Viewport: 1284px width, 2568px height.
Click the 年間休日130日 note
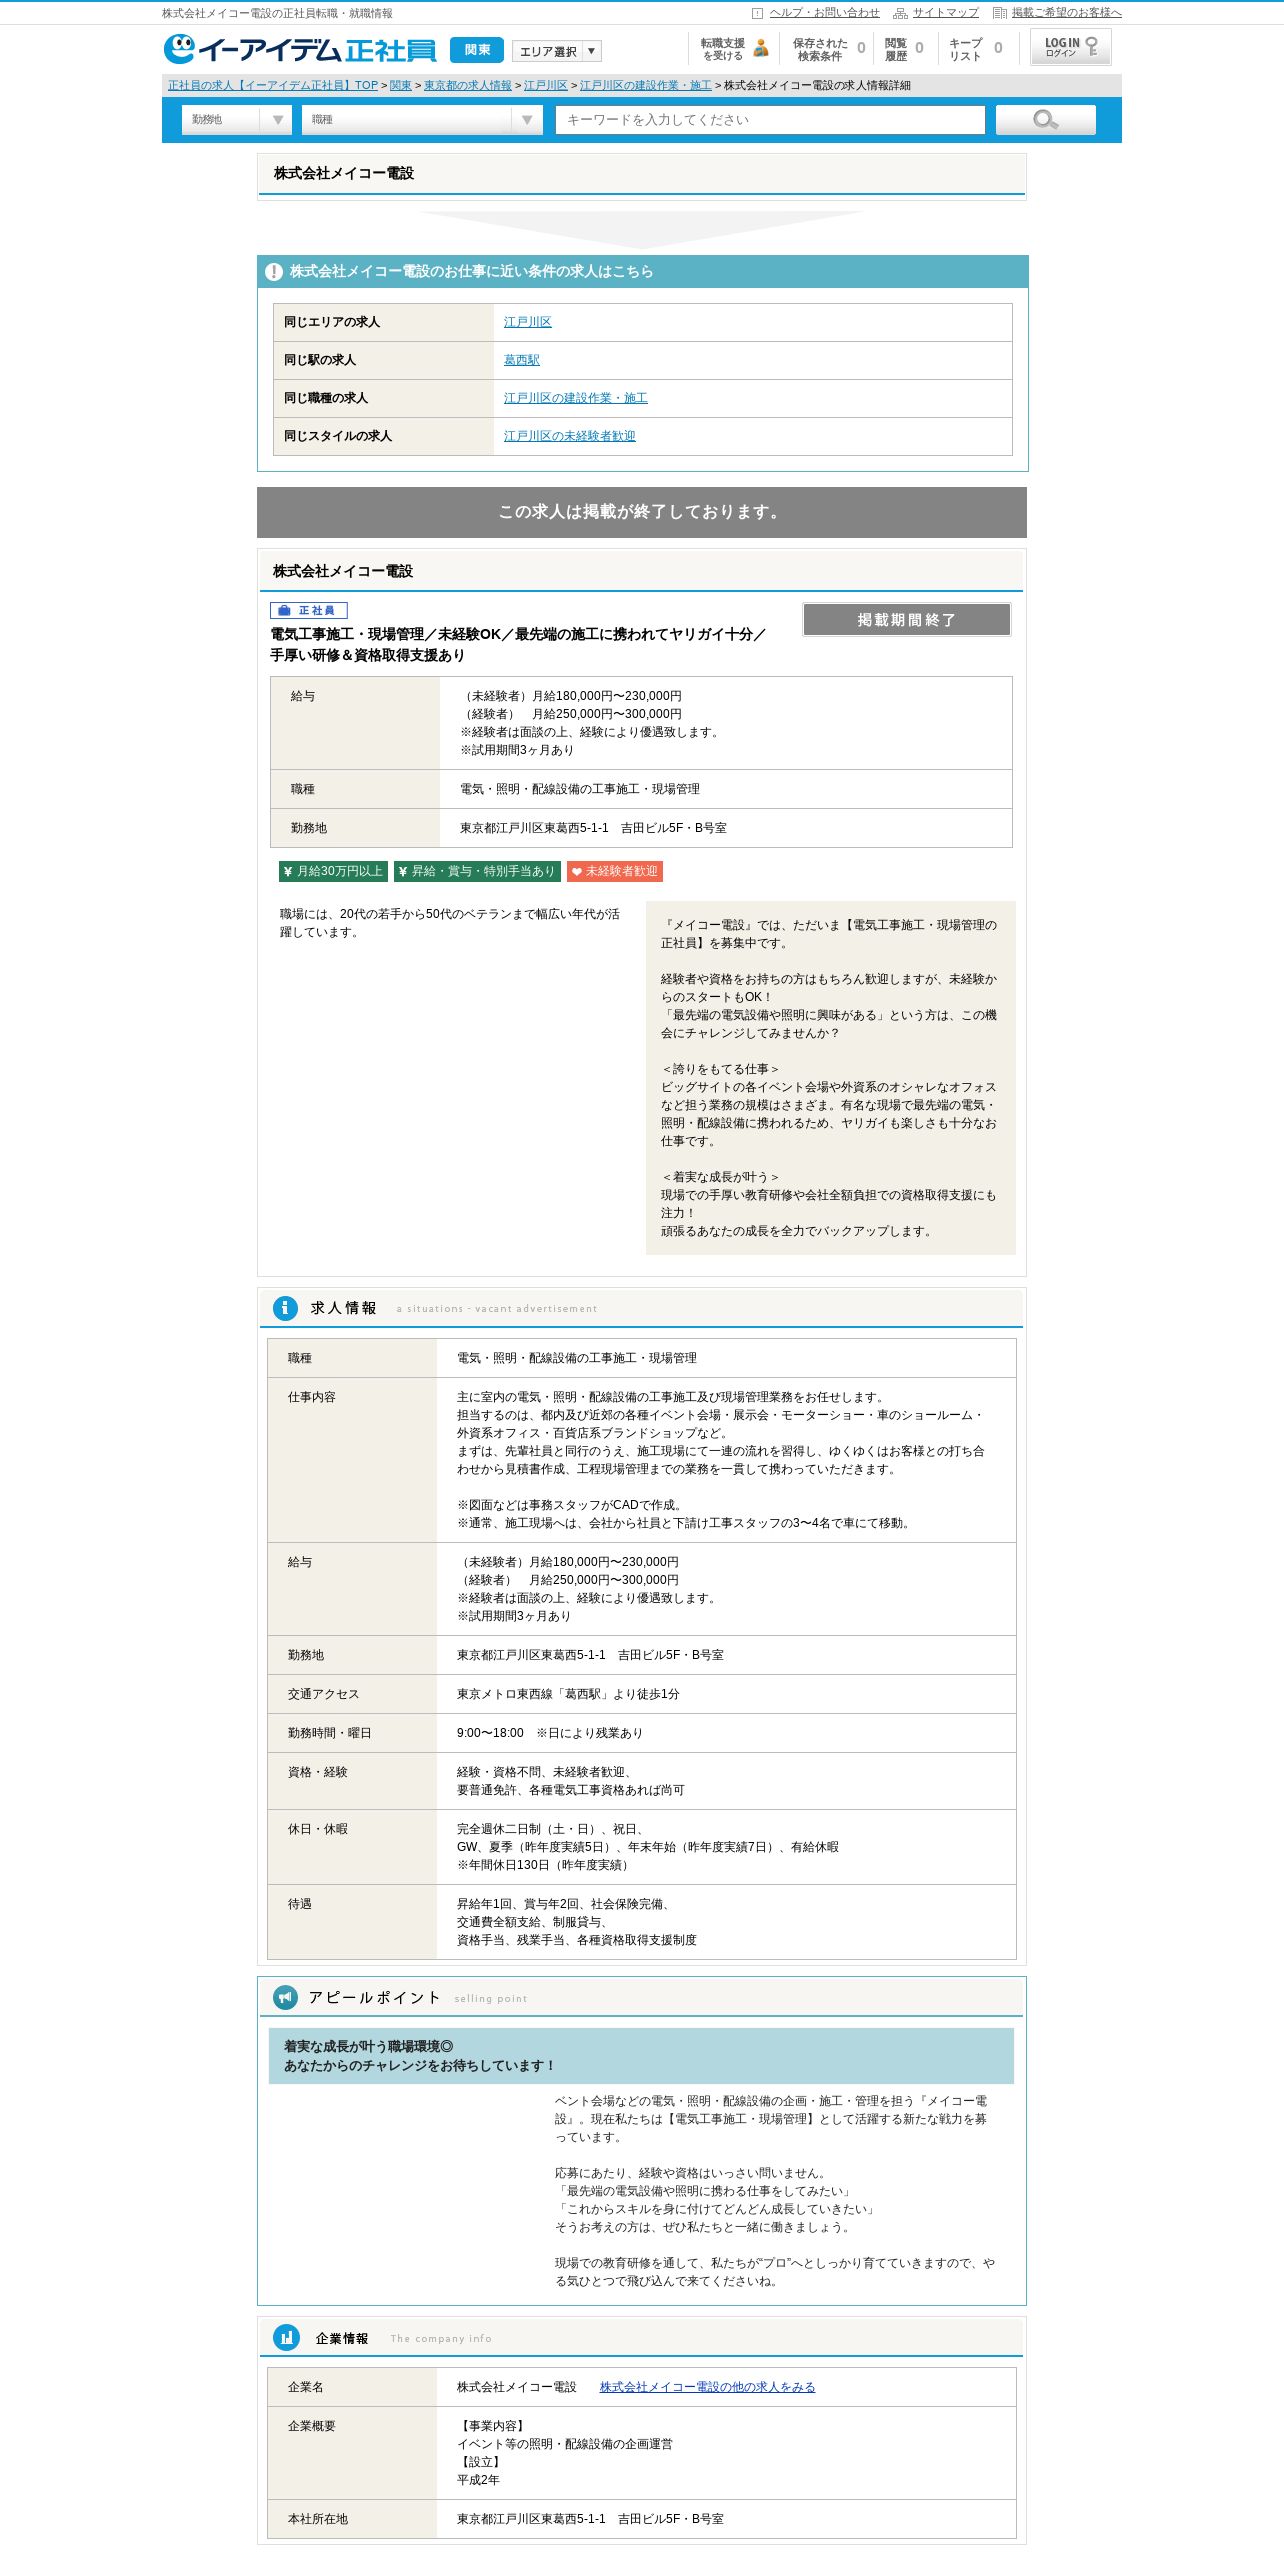tap(544, 1865)
